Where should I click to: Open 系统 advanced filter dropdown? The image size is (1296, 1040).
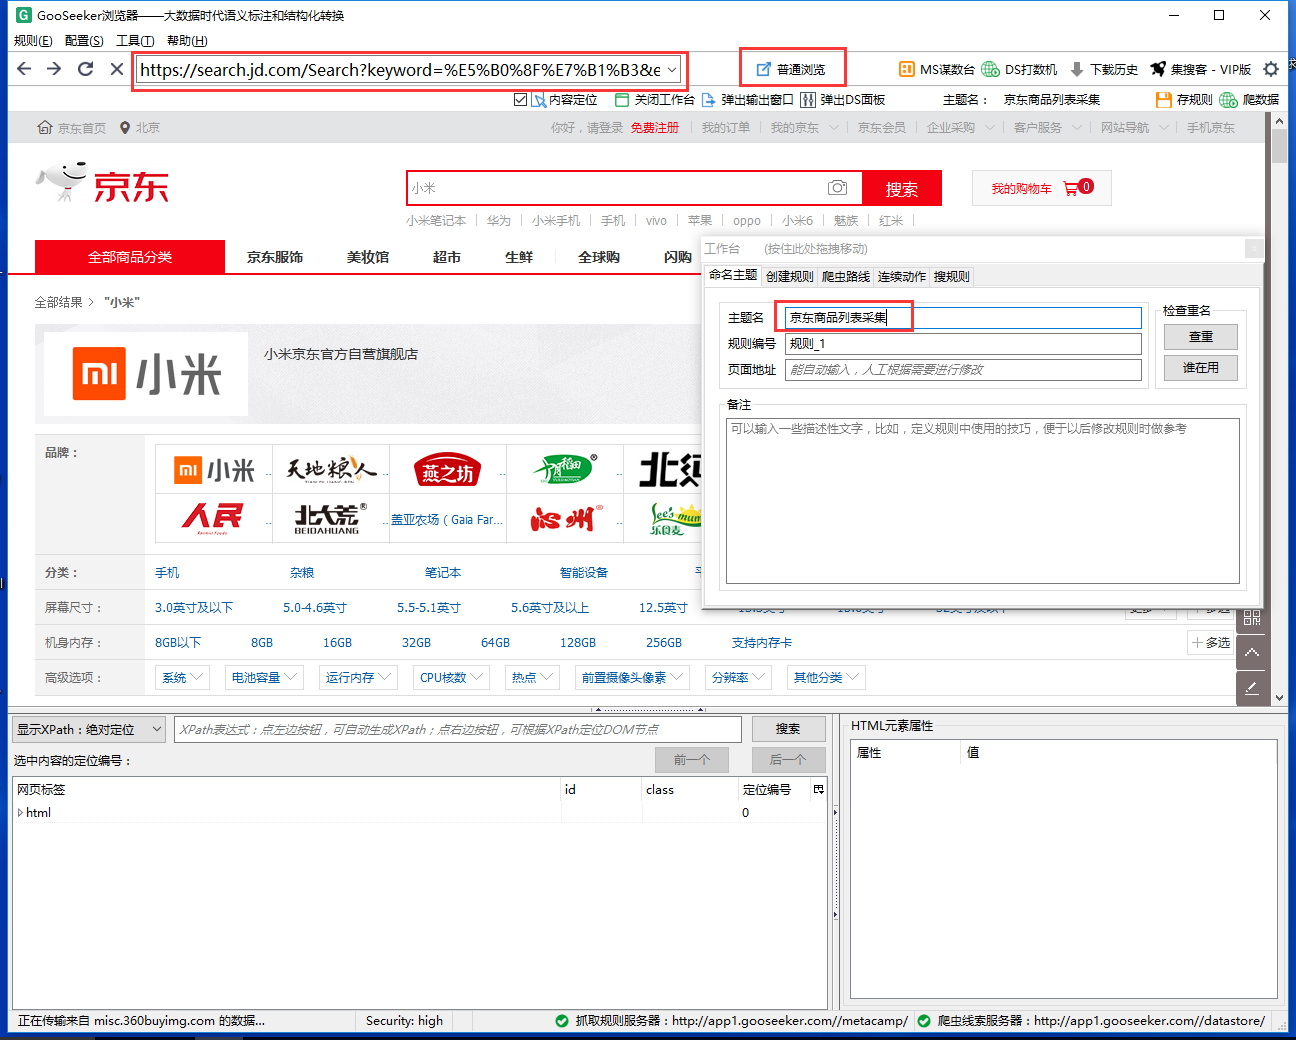(x=183, y=677)
